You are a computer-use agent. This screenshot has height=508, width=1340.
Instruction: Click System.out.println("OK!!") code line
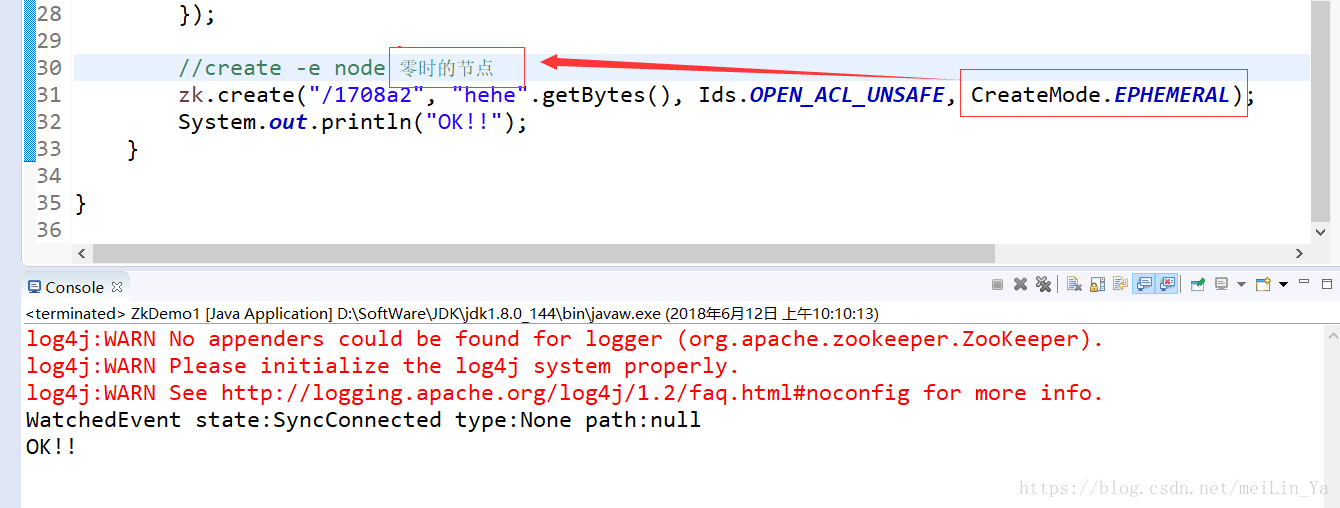(352, 122)
